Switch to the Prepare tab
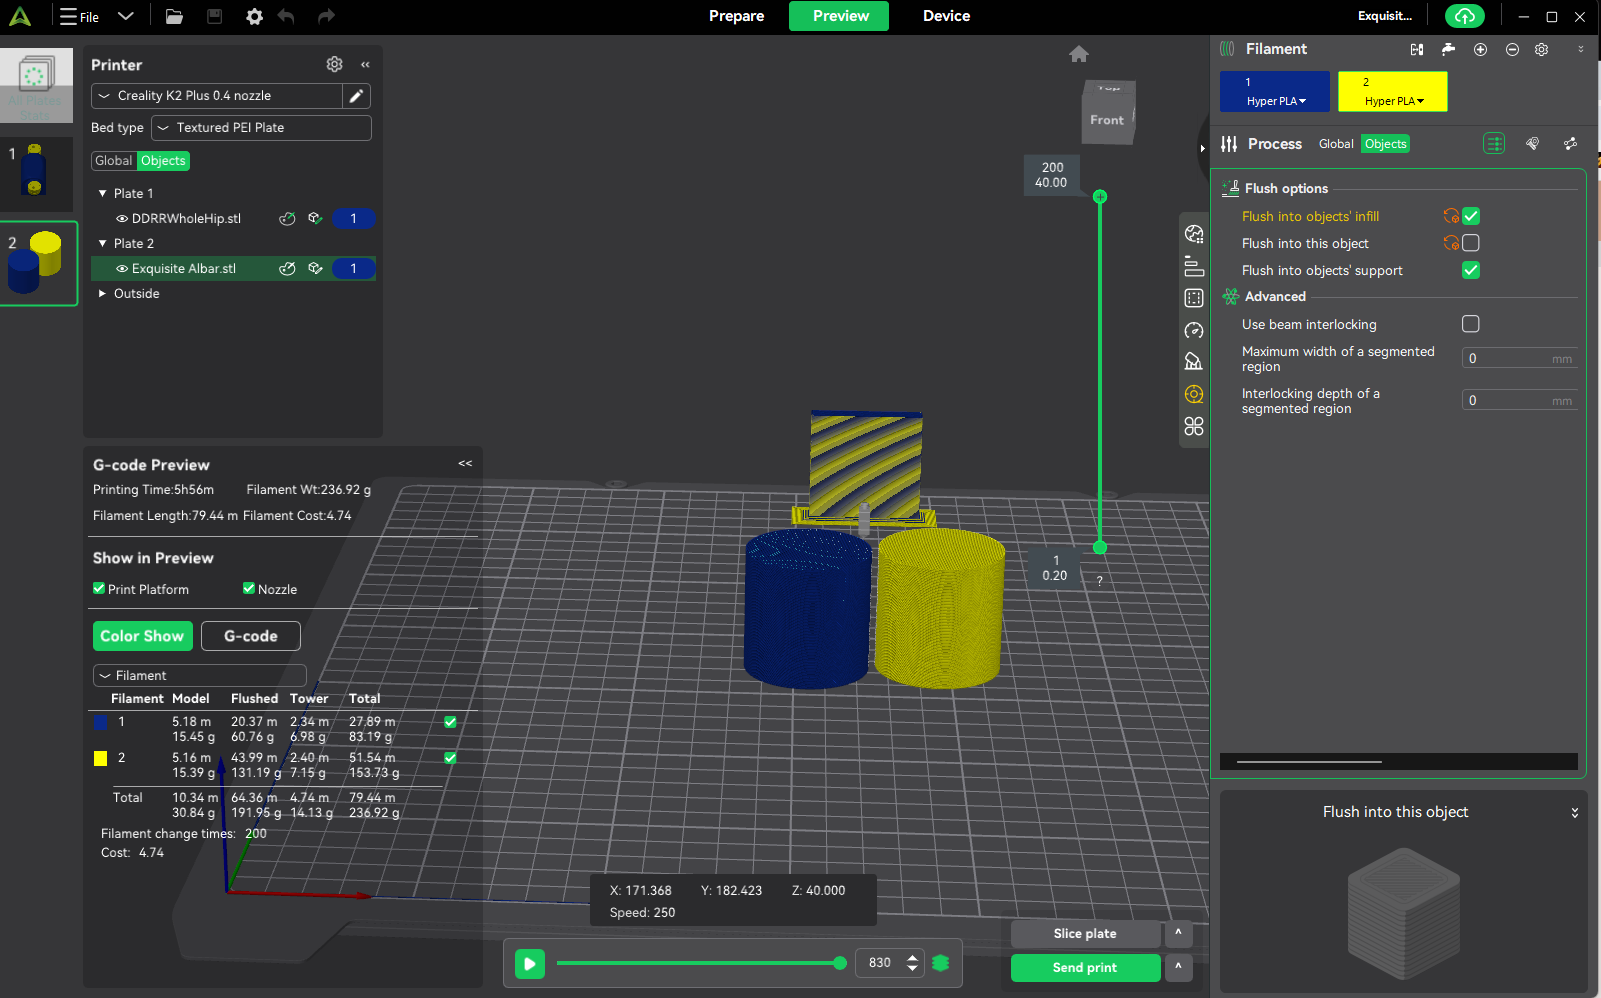1601x998 pixels. 737,16
